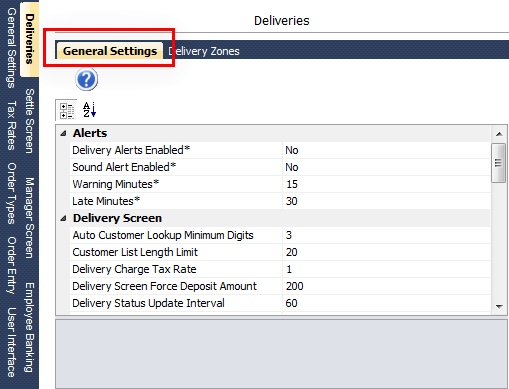Image resolution: width=509 pixels, height=389 pixels.
Task: Select the Delivery Alerts Enabled row
Action: pyautogui.click(x=280, y=150)
